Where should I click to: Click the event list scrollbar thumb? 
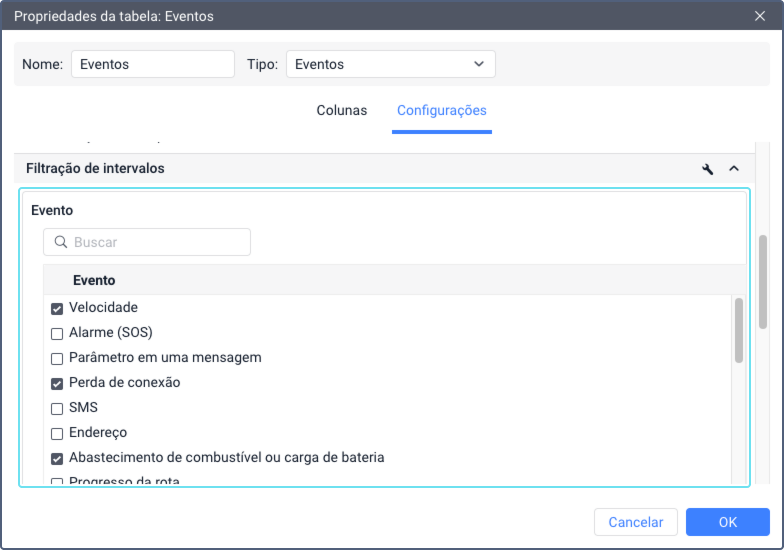coord(739,329)
